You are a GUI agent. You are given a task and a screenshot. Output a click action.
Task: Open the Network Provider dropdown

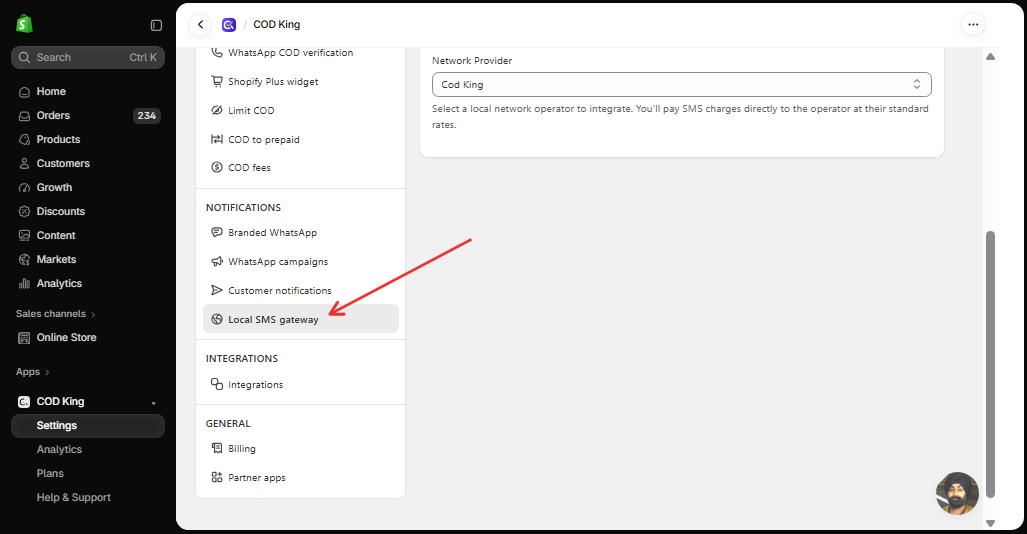pyautogui.click(x=681, y=85)
